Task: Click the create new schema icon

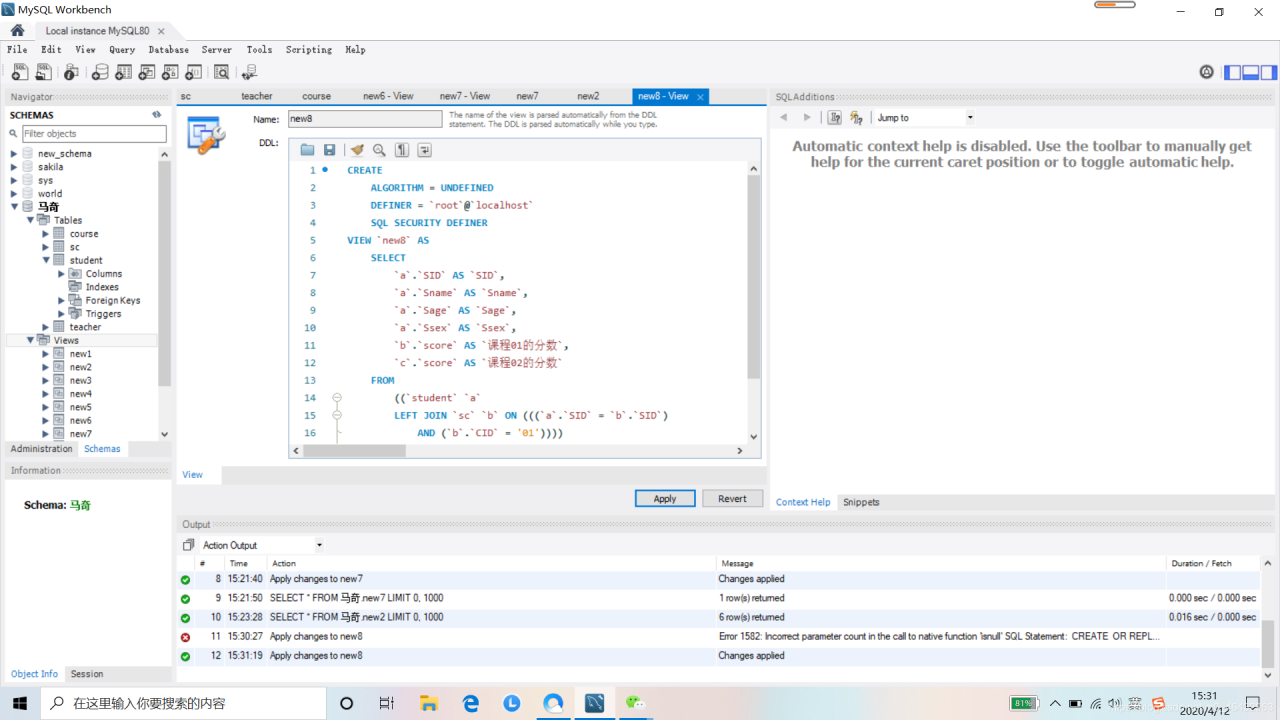Action: (100, 72)
